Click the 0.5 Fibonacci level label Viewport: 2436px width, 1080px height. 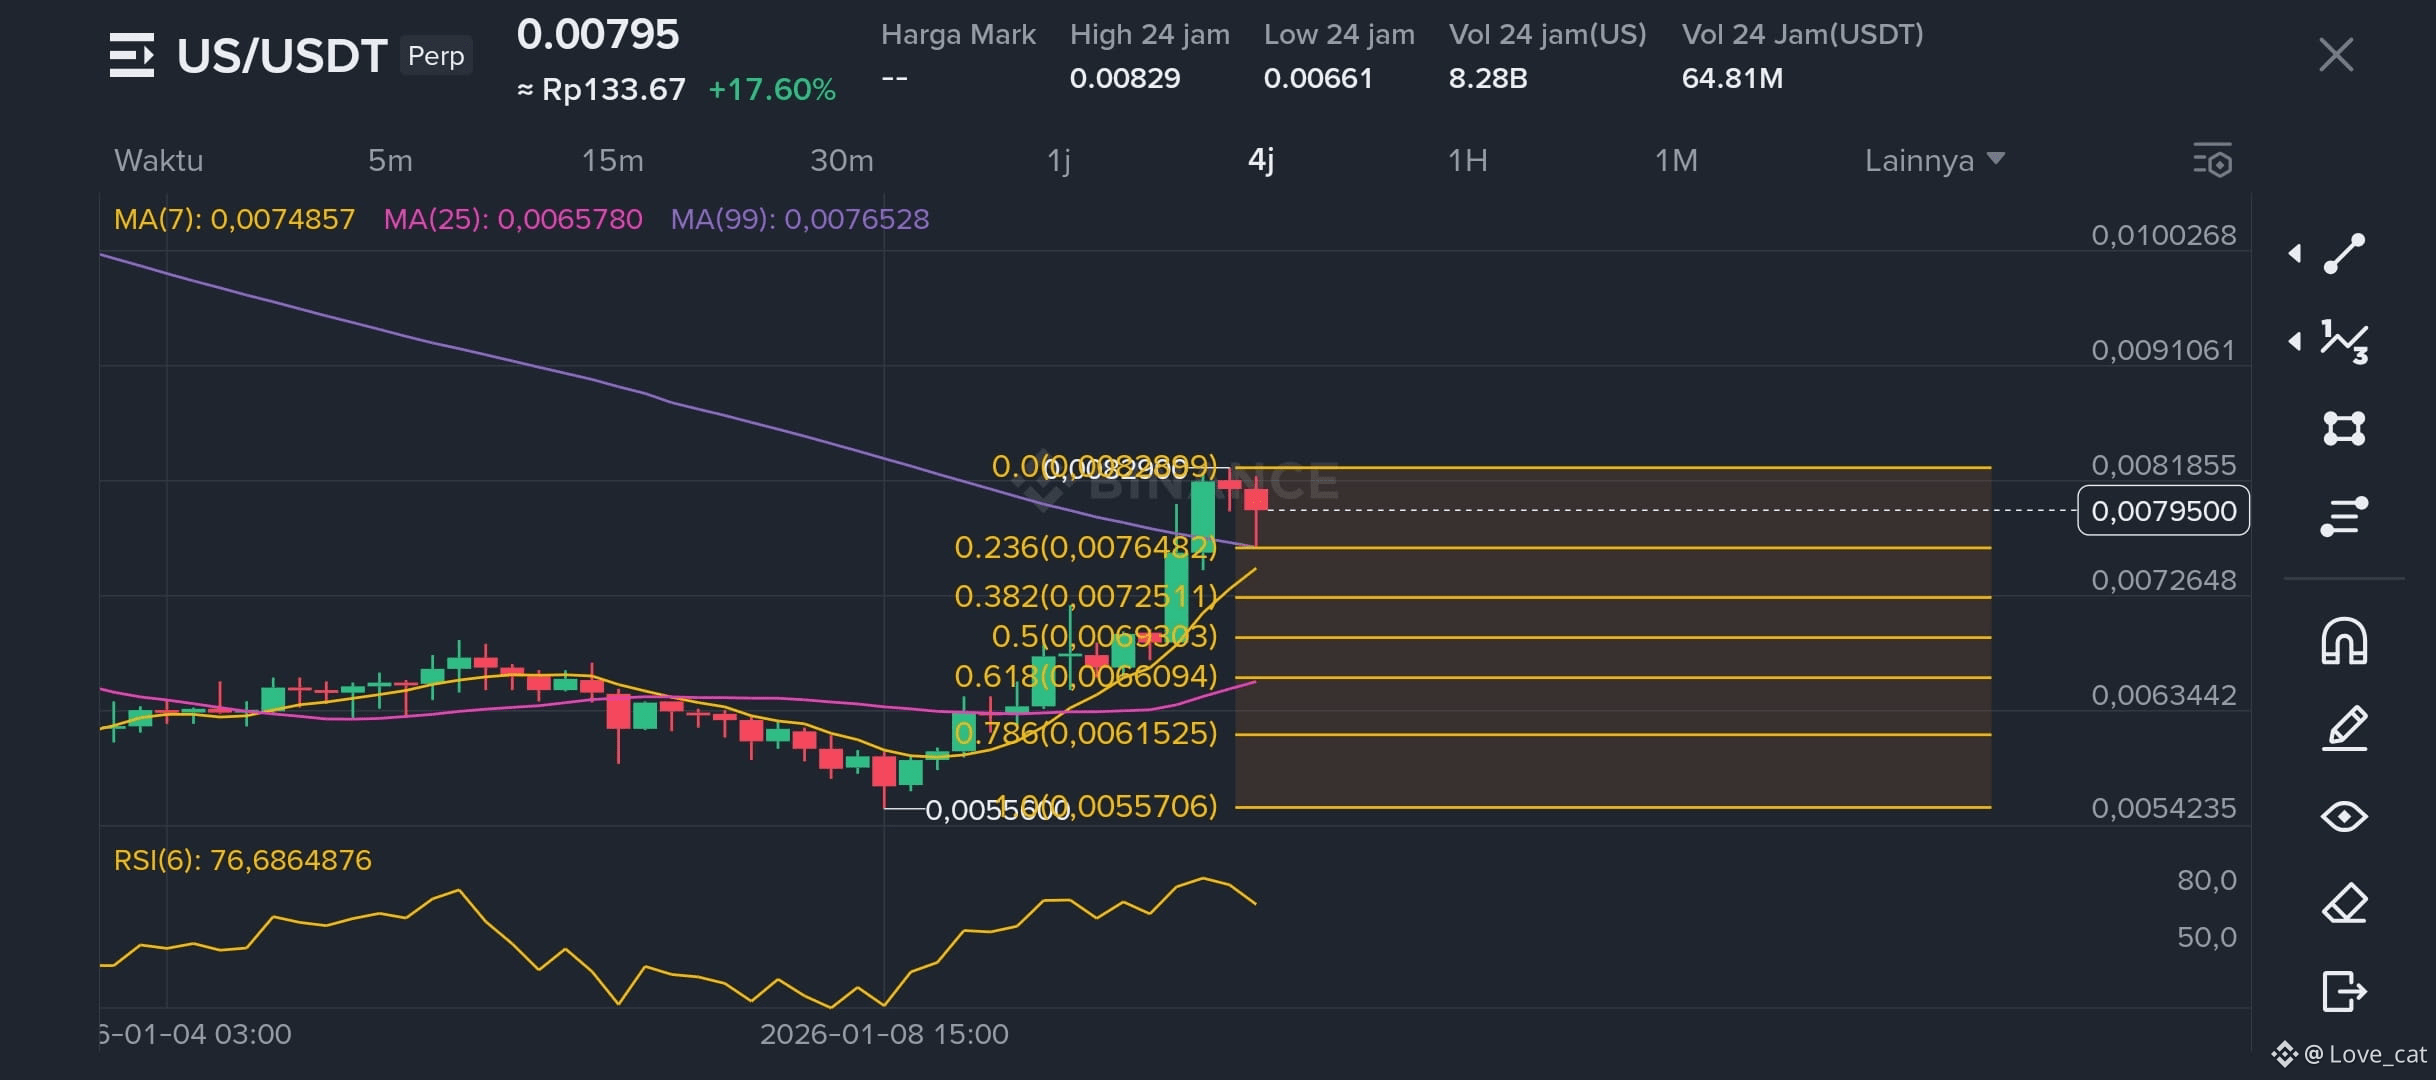(x=1104, y=636)
